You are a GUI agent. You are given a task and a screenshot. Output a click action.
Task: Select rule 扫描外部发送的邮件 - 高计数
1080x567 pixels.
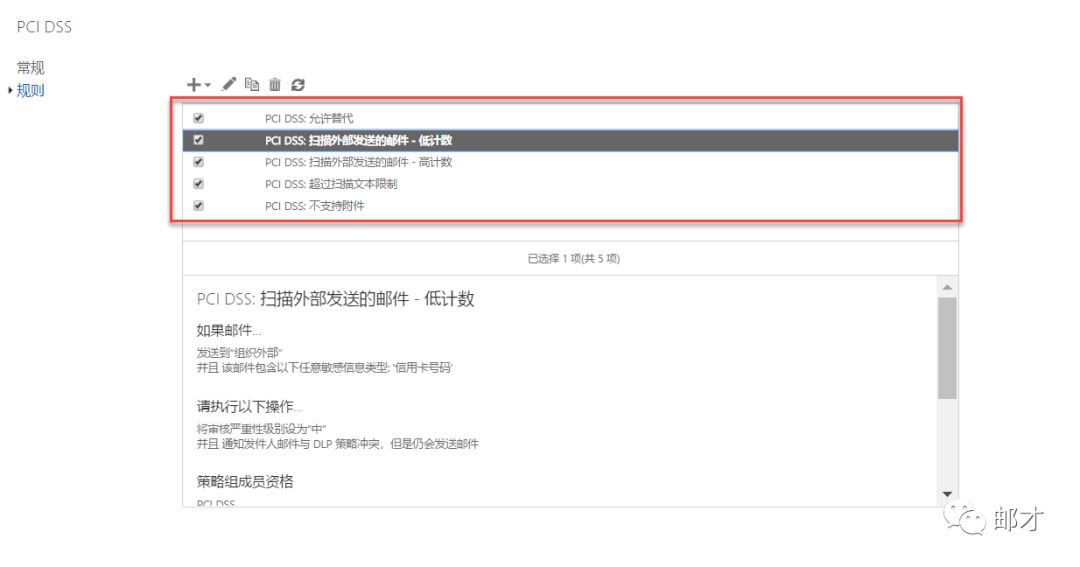pos(358,162)
